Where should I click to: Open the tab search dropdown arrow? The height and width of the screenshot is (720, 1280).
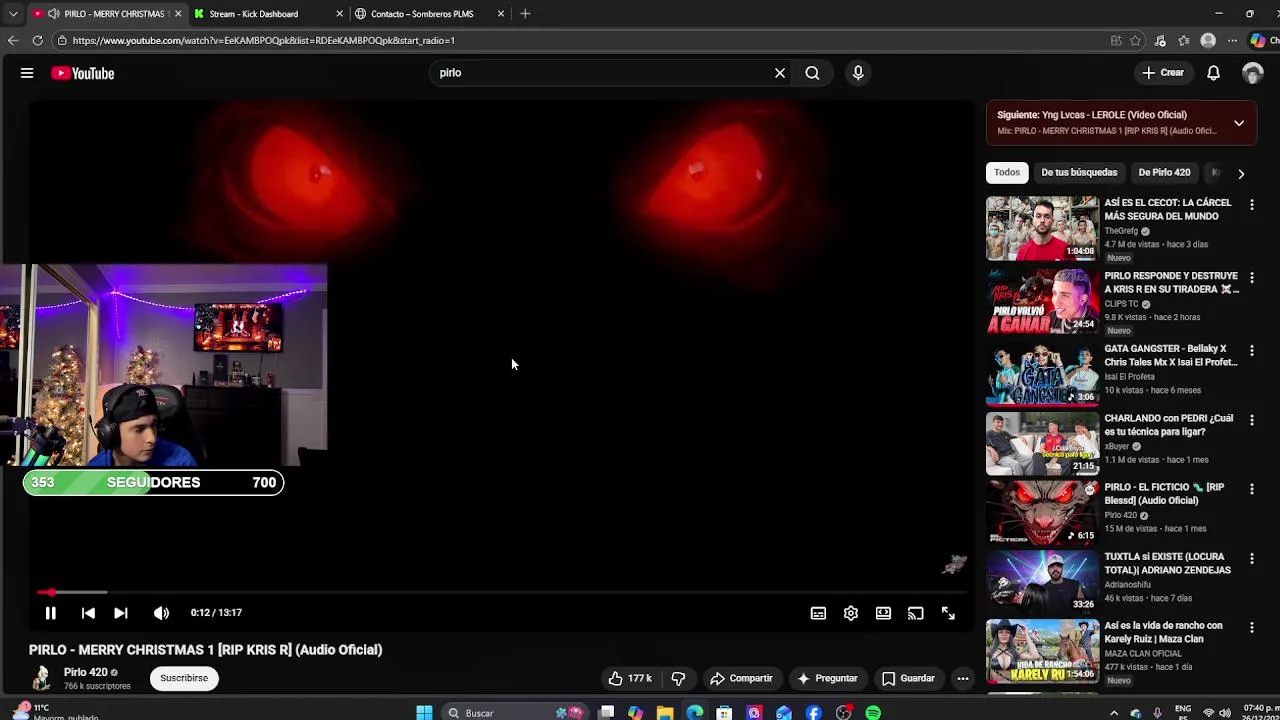tap(13, 14)
